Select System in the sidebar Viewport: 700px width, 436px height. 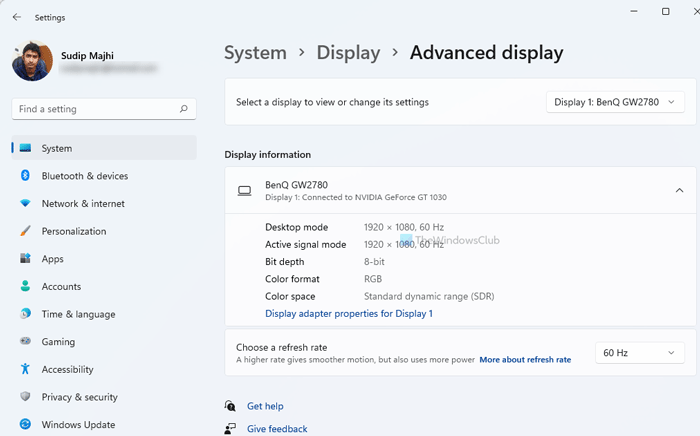pyautogui.click(x=57, y=148)
